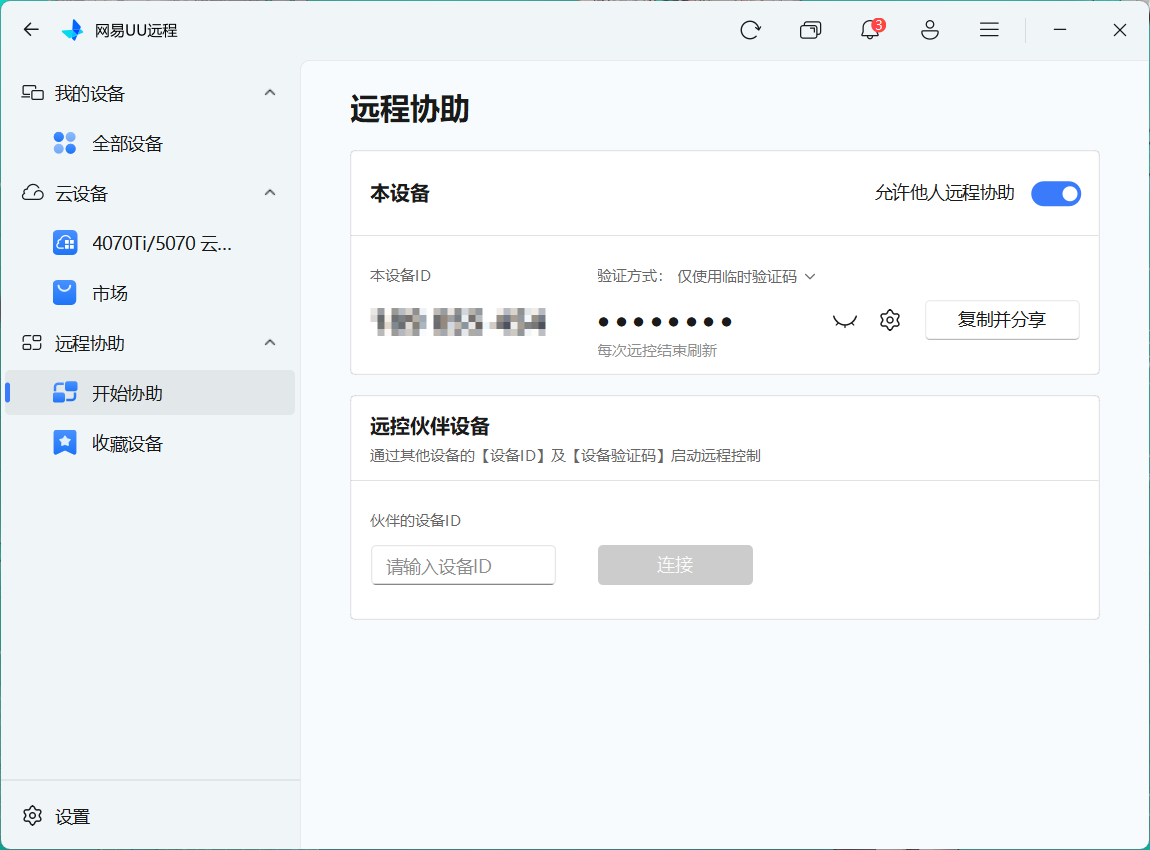Open the user account icon
1150x850 pixels.
point(930,30)
